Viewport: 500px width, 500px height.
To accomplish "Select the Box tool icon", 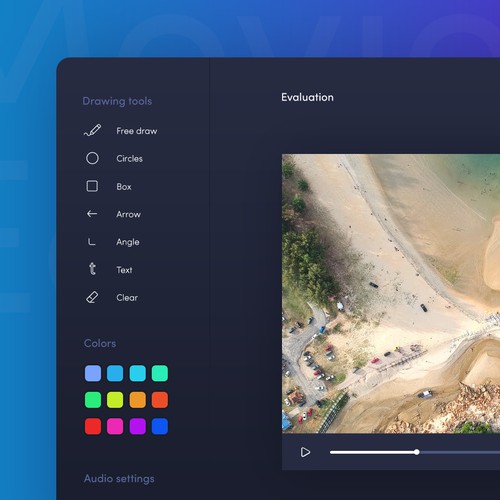I will (92, 186).
